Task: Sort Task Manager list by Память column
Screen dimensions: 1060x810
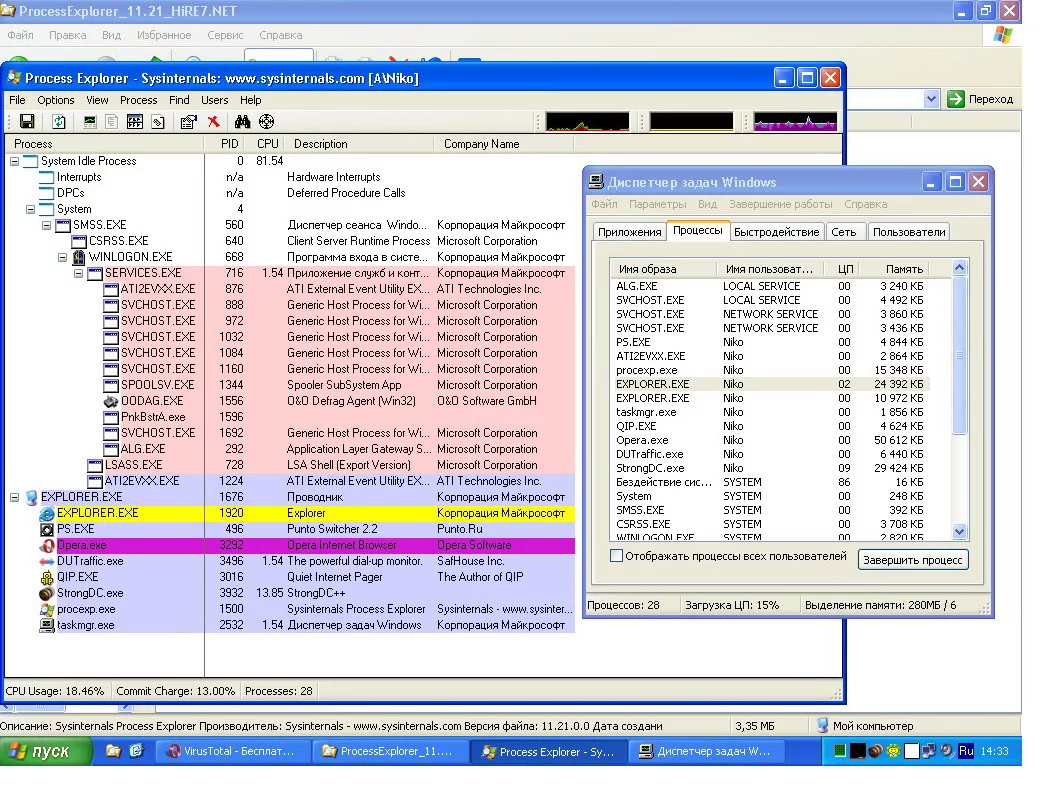Action: 903,269
